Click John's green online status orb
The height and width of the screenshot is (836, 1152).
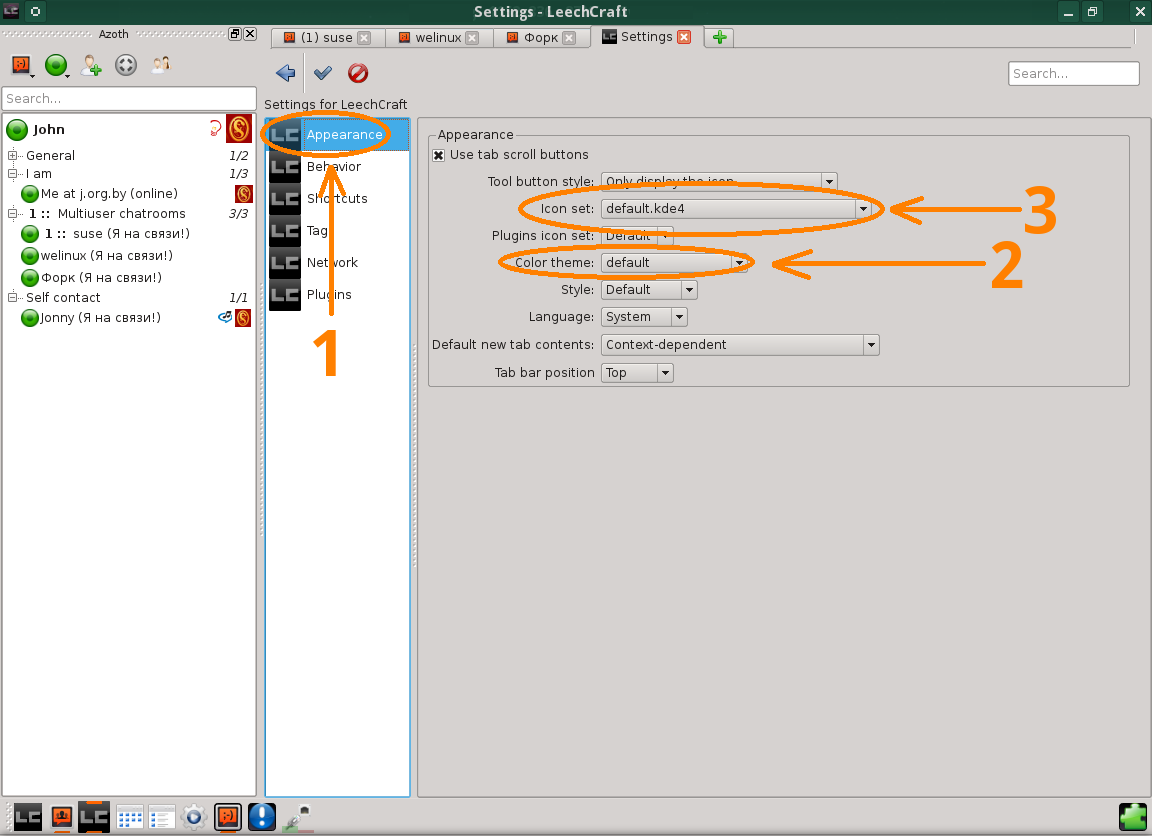(x=17, y=130)
